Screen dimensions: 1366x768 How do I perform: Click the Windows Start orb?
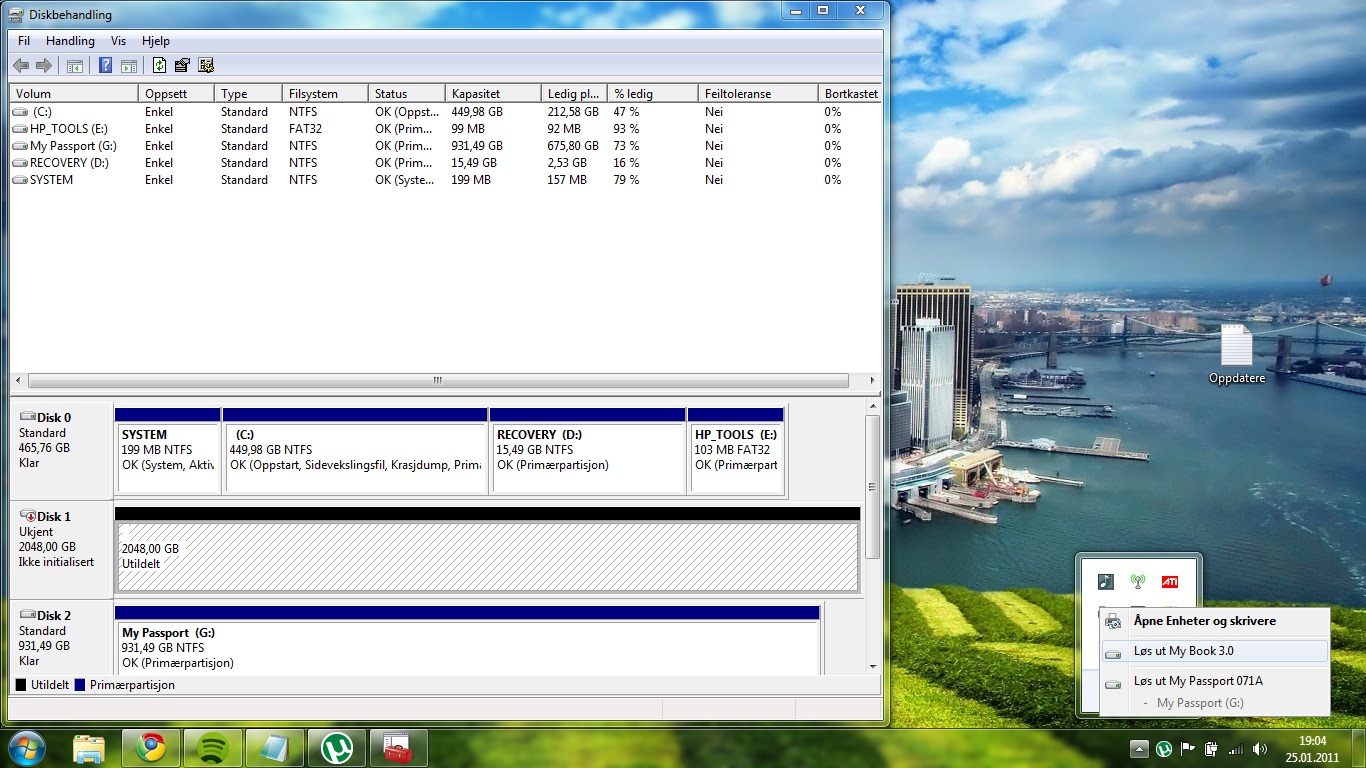point(26,748)
